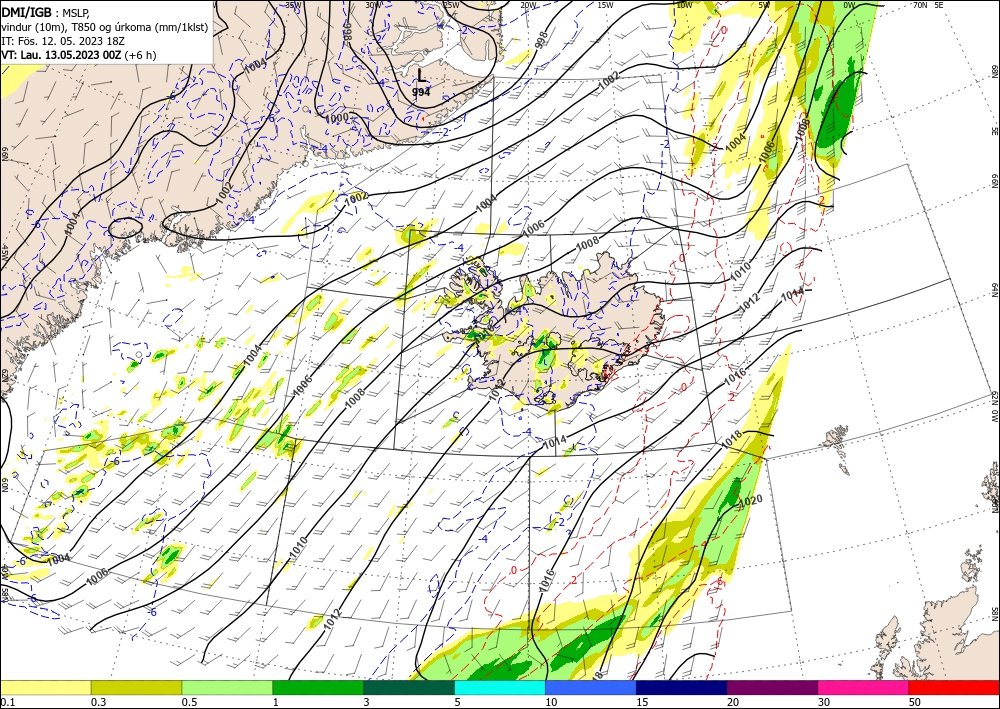Click the '994' low pressure value
The image size is (1000, 709).
point(421,92)
